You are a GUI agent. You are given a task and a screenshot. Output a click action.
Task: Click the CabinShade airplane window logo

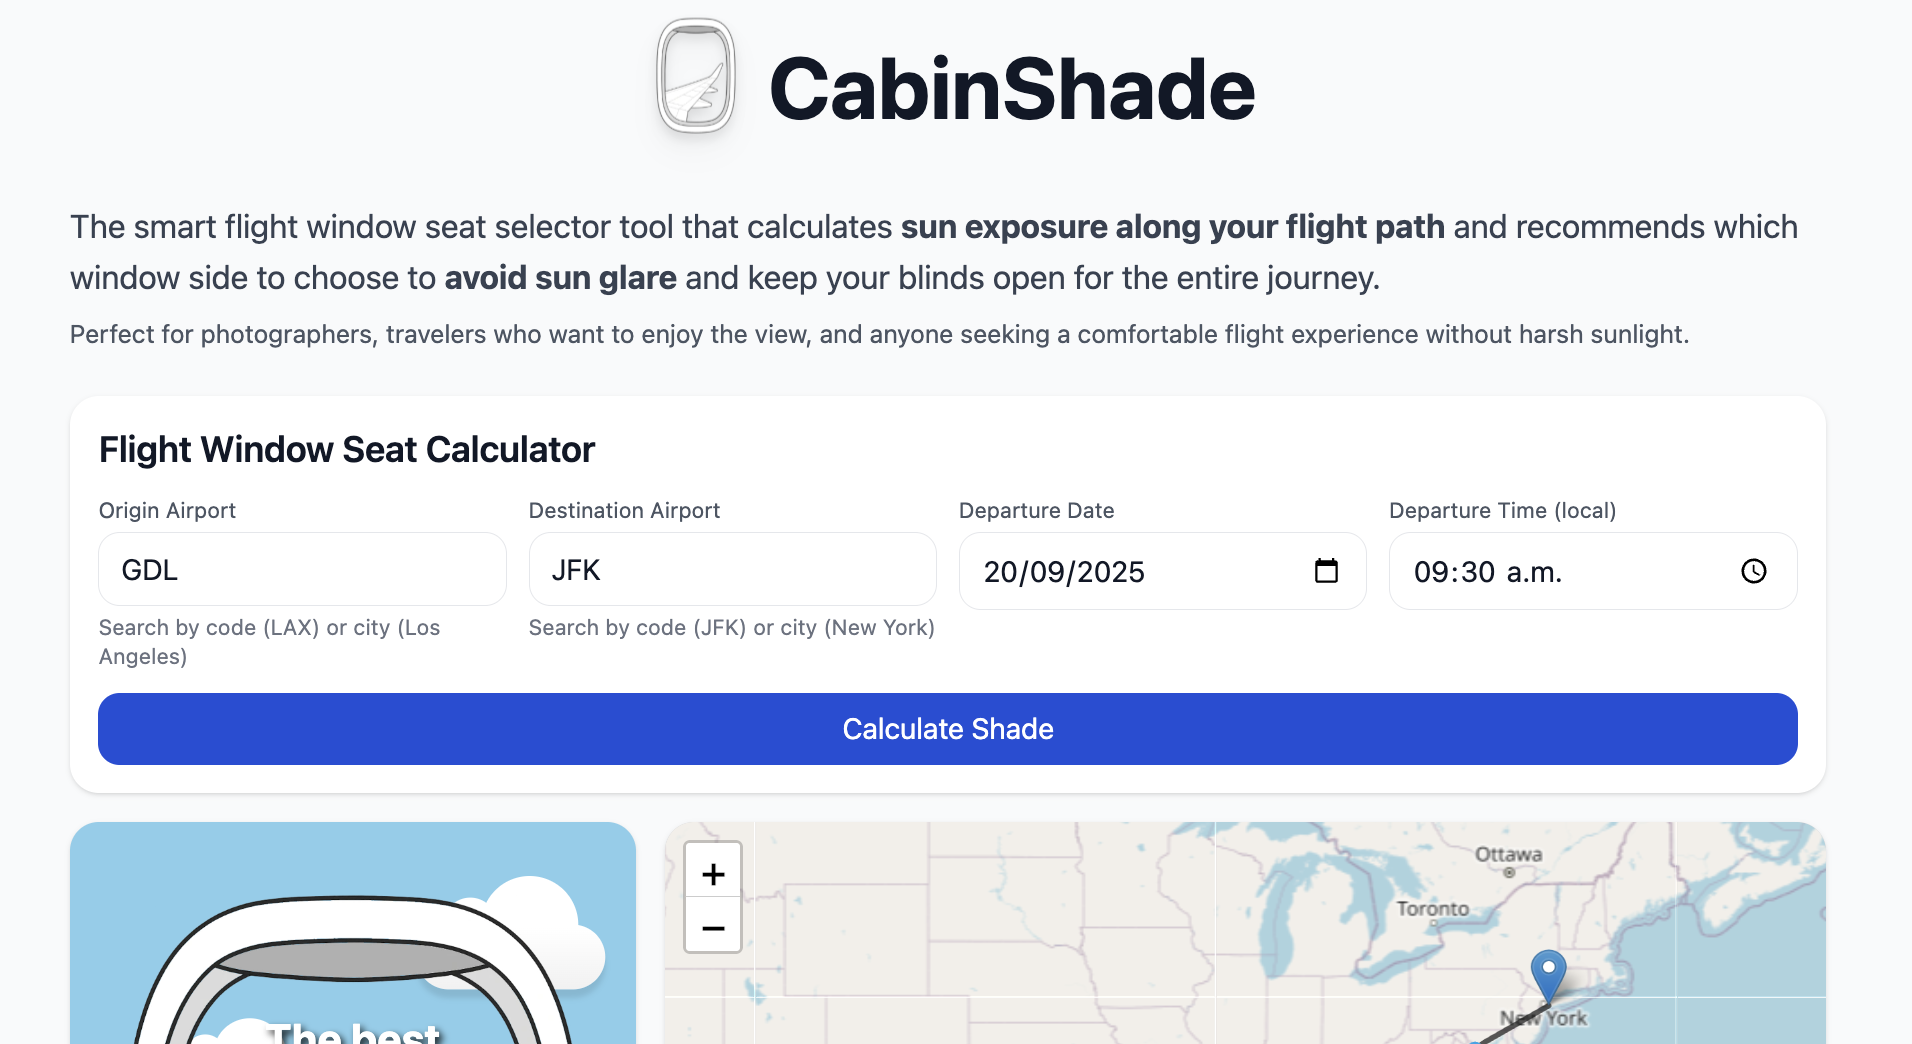[696, 78]
